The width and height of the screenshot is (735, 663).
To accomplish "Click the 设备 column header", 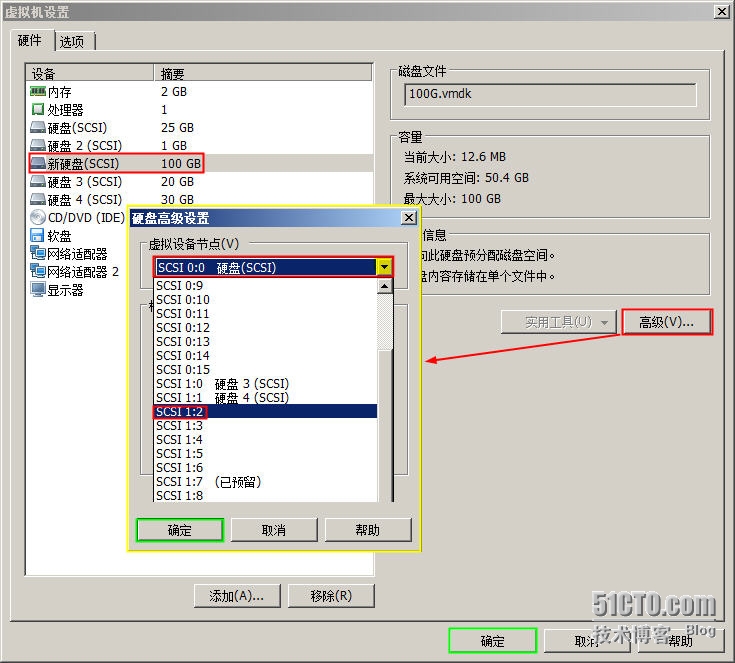I will pos(90,73).
